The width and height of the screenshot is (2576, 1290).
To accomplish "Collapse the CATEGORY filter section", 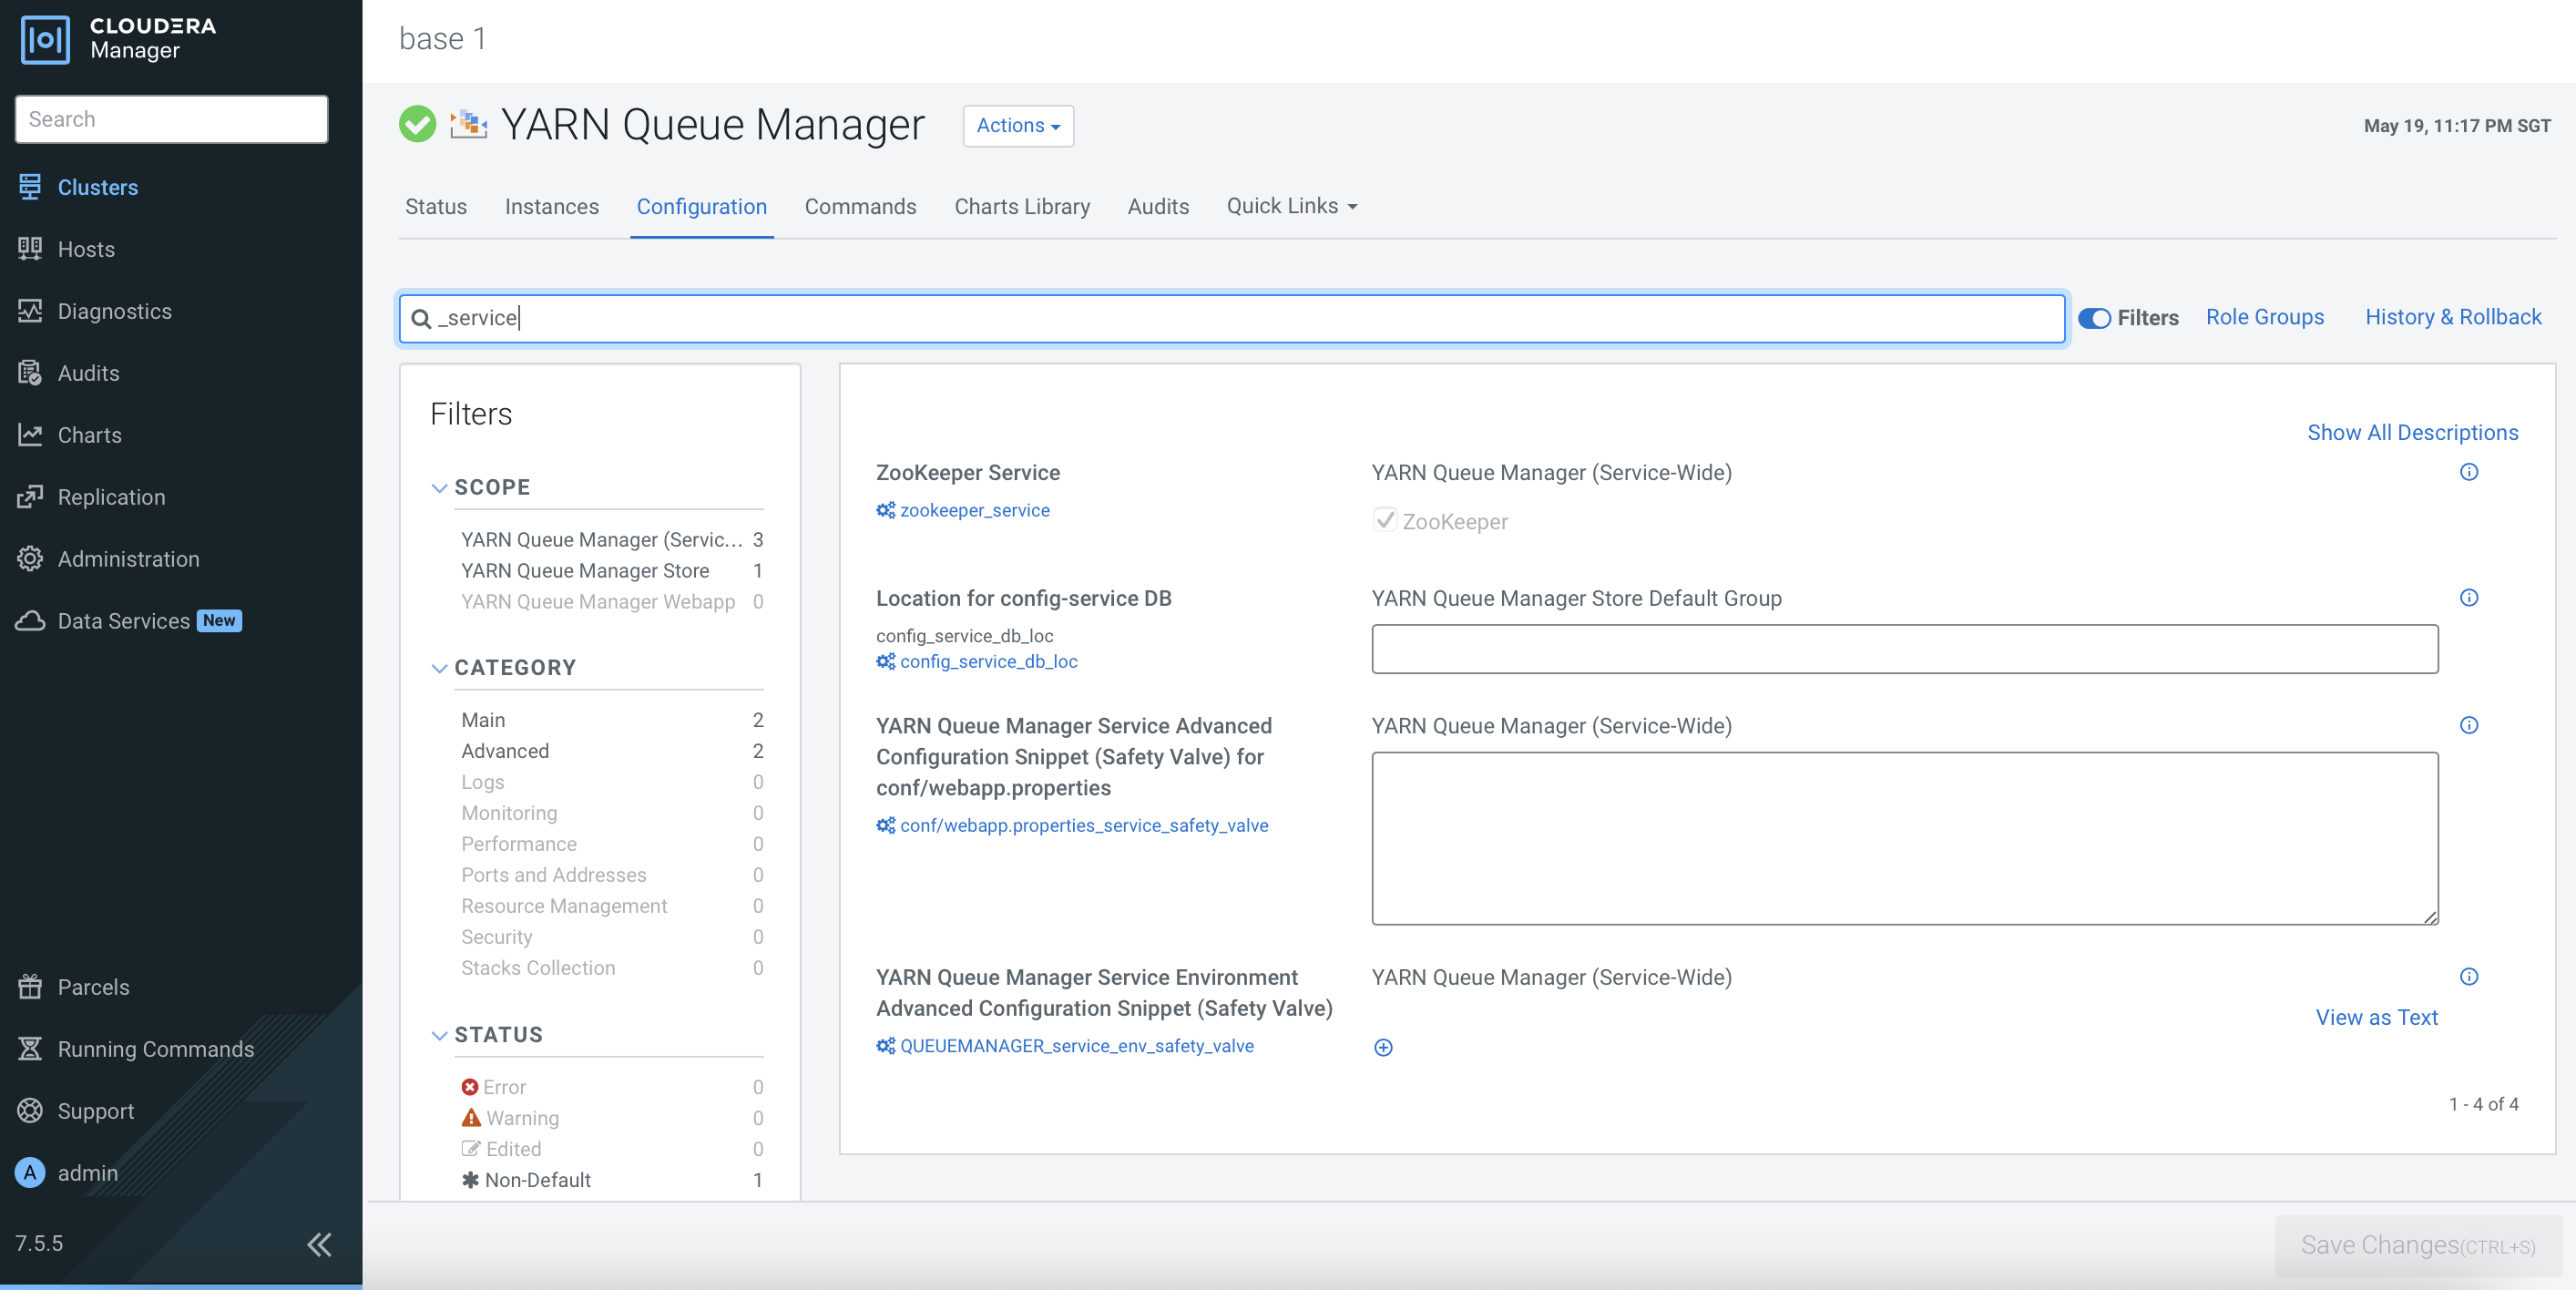I will tap(439, 668).
